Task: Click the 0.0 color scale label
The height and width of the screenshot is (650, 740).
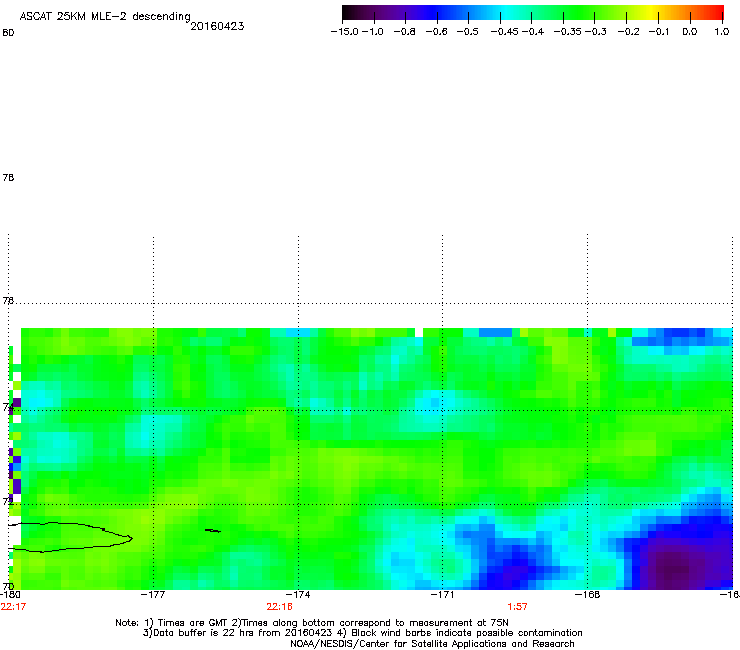Action: (x=690, y=32)
